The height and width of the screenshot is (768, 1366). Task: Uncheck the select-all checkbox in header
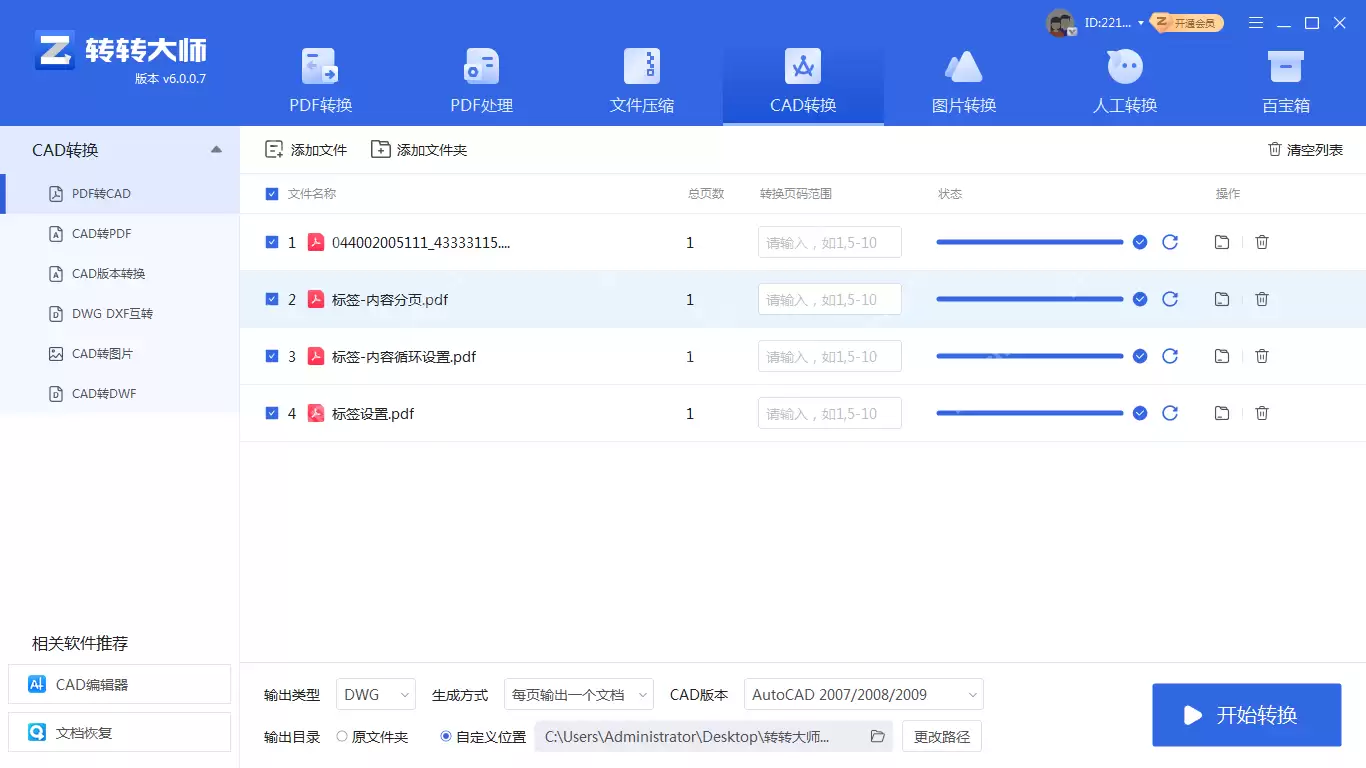point(271,193)
